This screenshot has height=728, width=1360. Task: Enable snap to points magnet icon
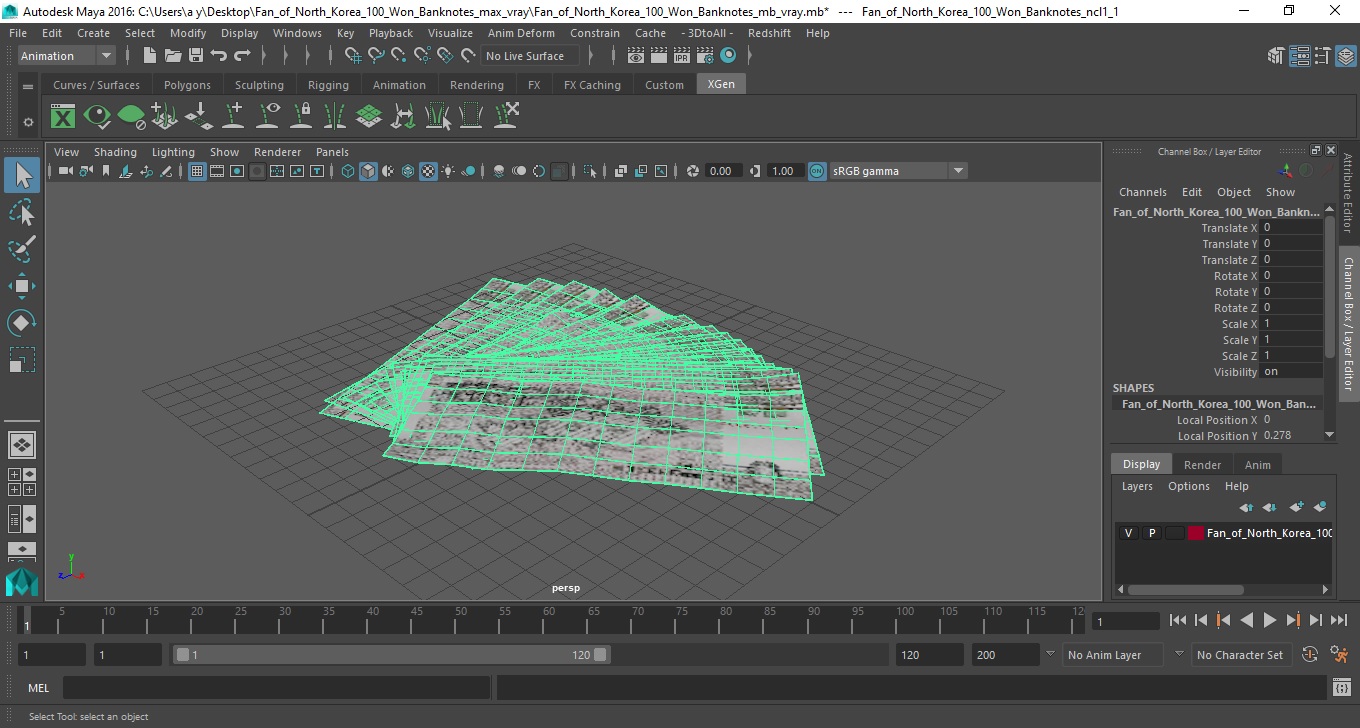399,56
